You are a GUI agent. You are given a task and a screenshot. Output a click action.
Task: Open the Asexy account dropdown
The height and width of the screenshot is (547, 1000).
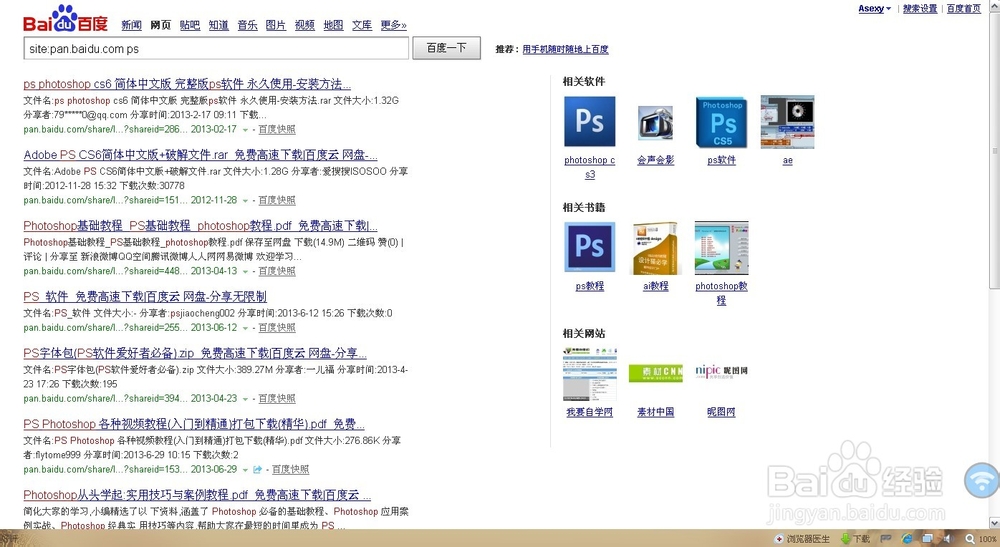874,8
